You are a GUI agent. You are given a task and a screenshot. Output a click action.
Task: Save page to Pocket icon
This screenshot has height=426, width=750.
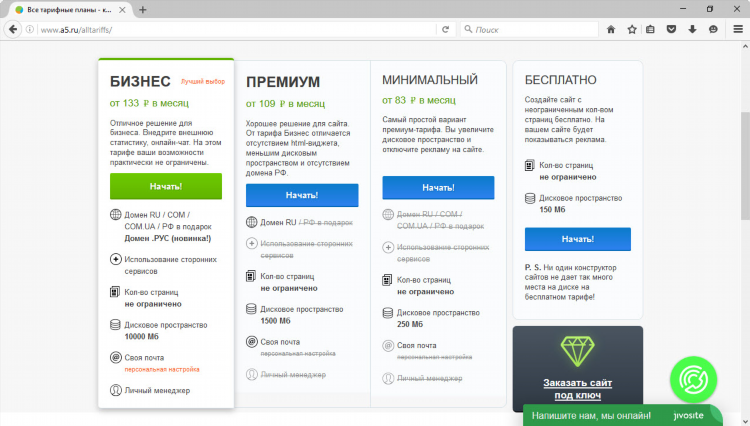tap(672, 30)
